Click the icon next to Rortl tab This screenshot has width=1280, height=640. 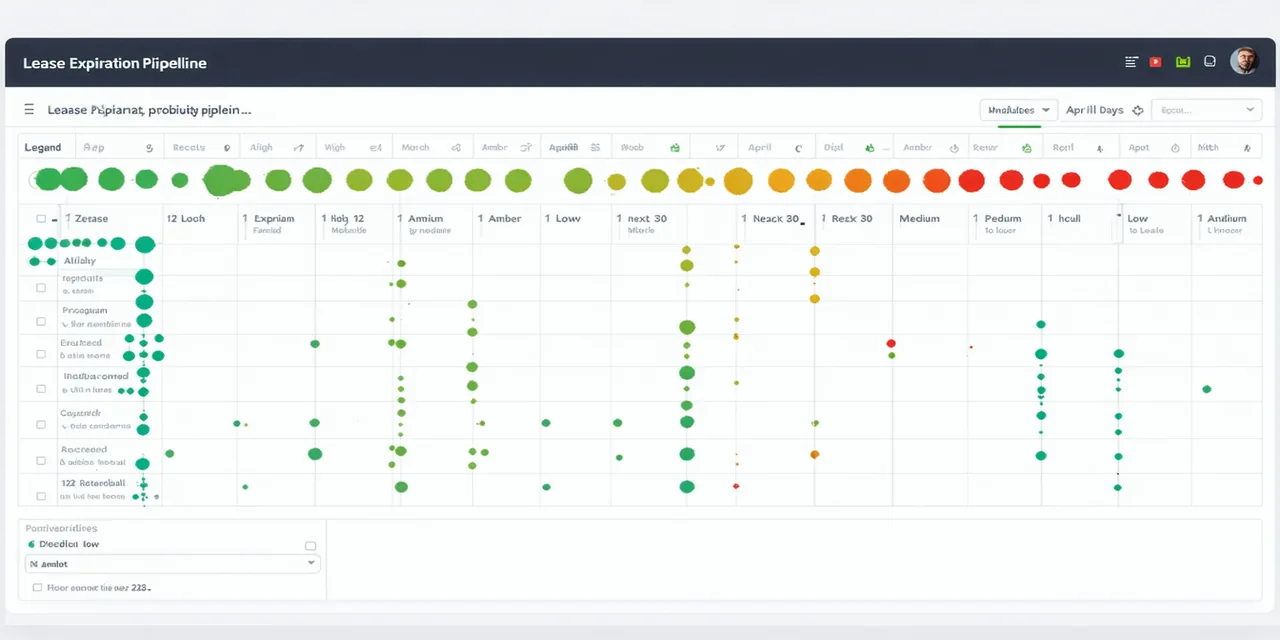1100,148
